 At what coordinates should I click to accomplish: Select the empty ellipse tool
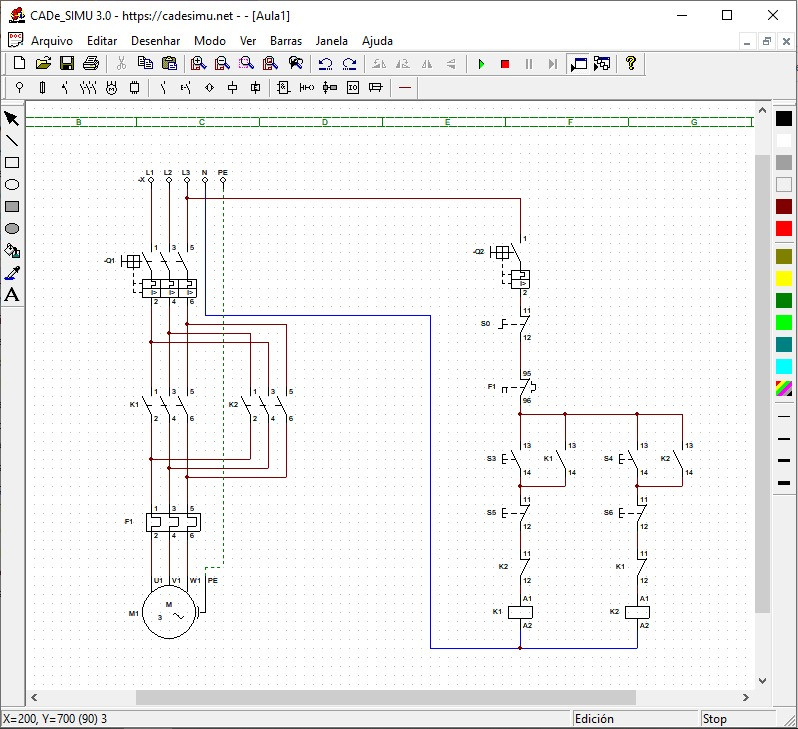point(12,184)
